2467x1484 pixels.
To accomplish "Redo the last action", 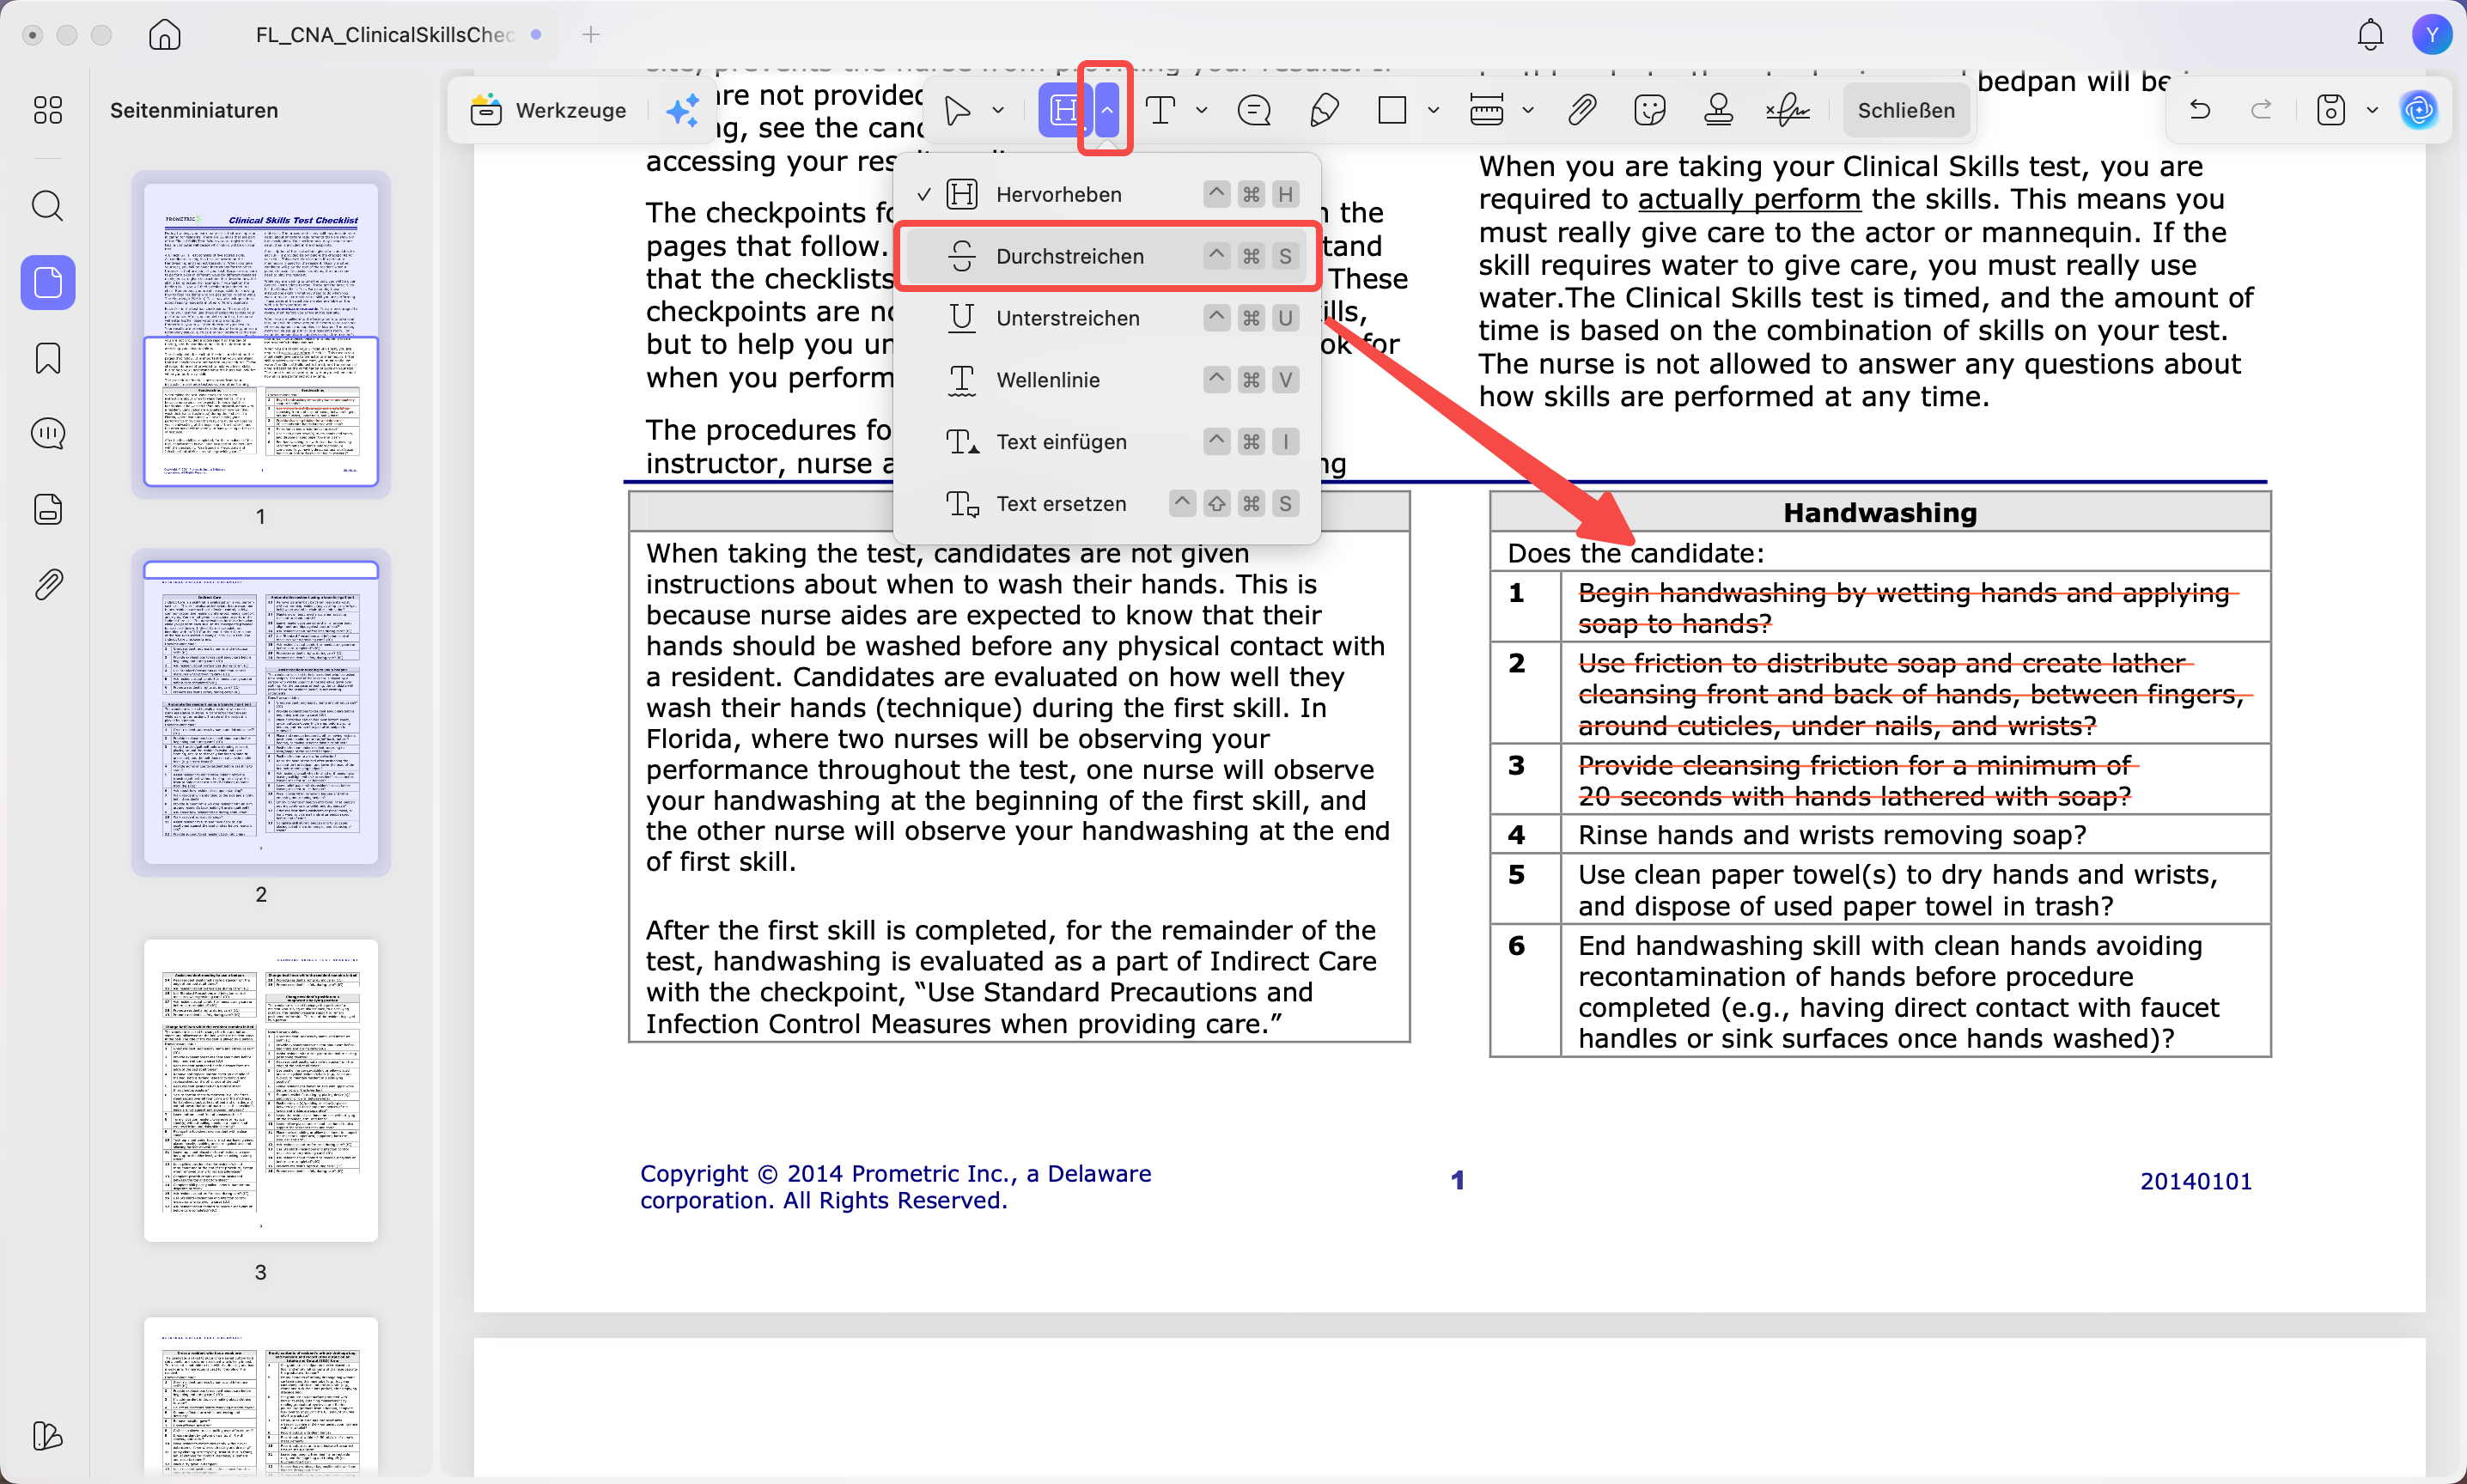I will point(2261,110).
